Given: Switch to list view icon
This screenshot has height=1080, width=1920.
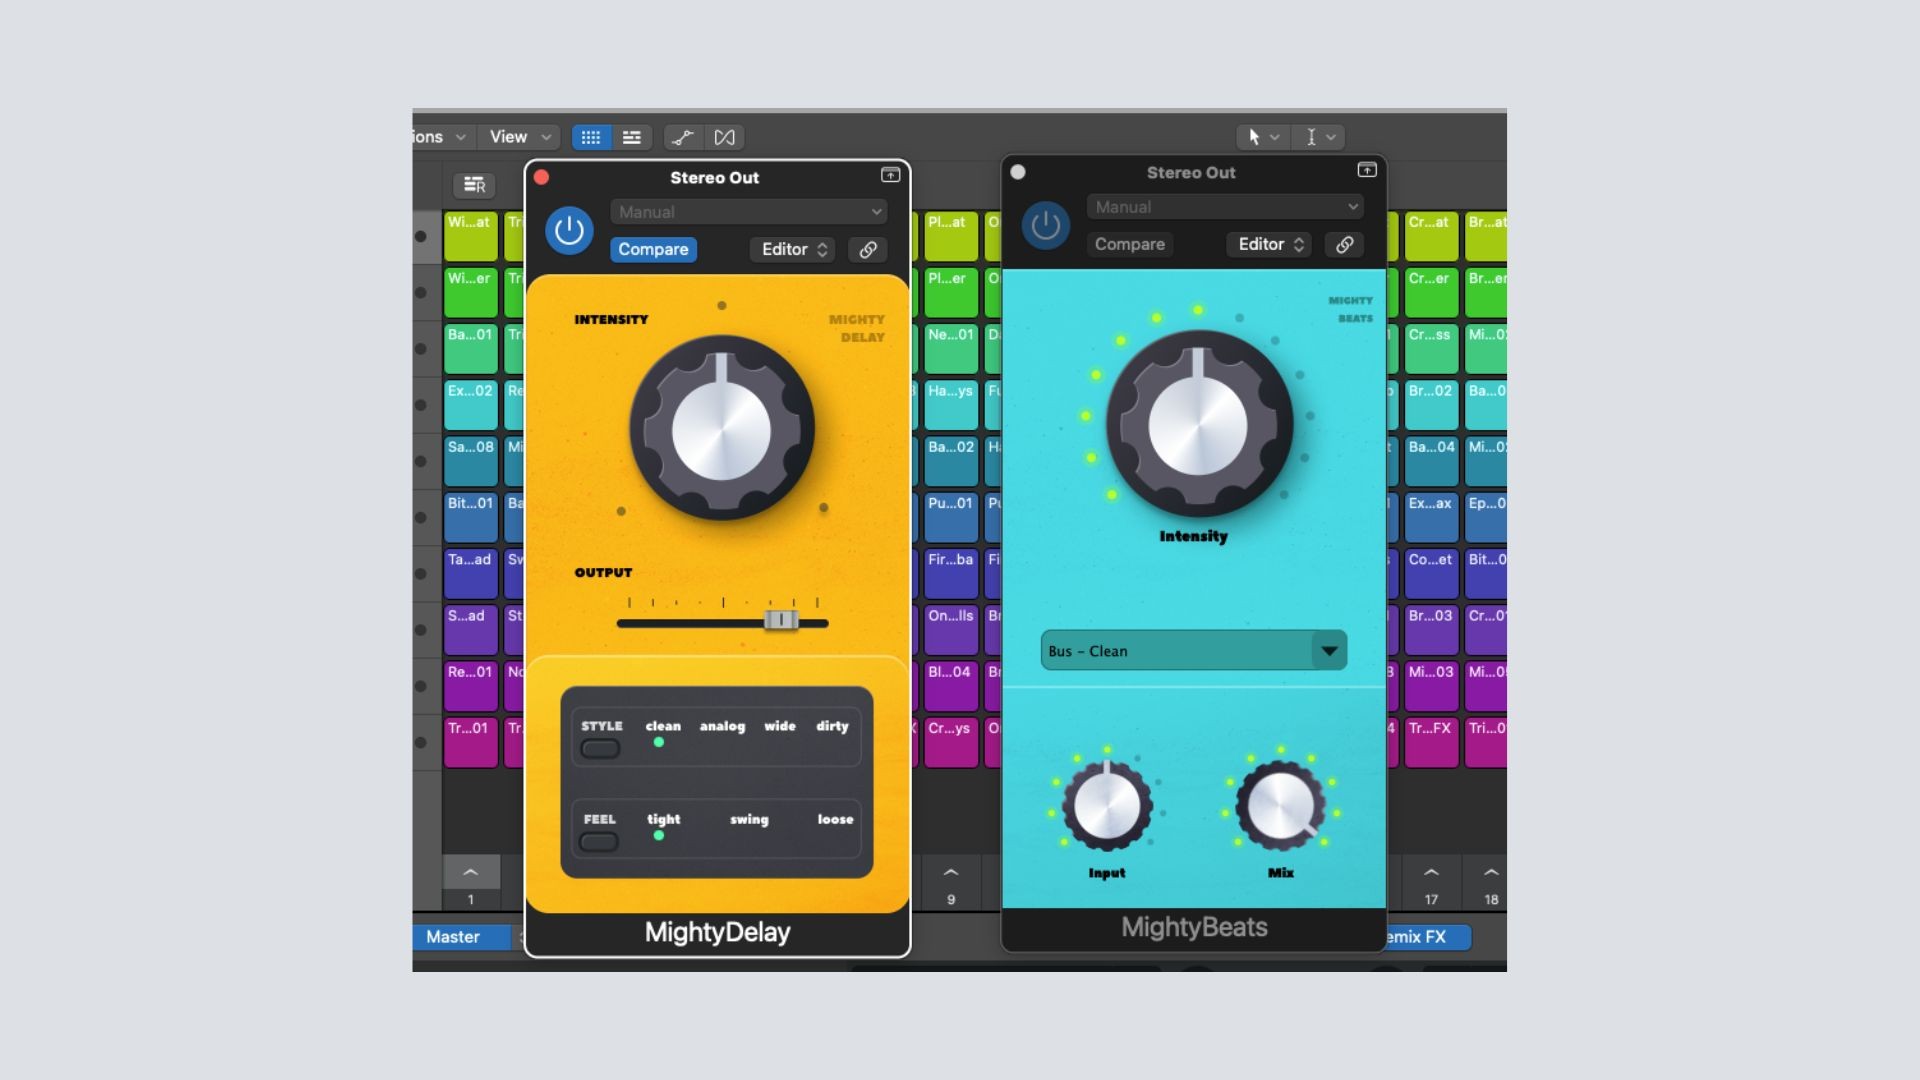Looking at the screenshot, I should [632, 138].
